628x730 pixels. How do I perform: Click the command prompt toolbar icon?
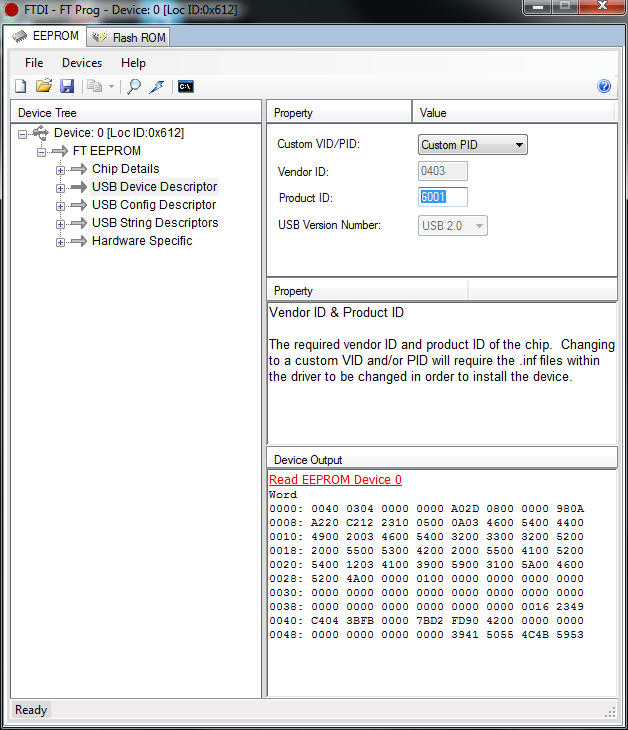185,87
